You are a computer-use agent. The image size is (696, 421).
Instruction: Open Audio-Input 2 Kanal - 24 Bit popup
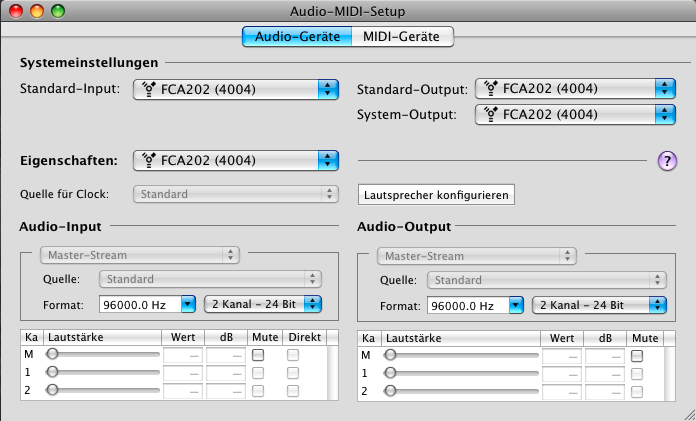pos(263,304)
